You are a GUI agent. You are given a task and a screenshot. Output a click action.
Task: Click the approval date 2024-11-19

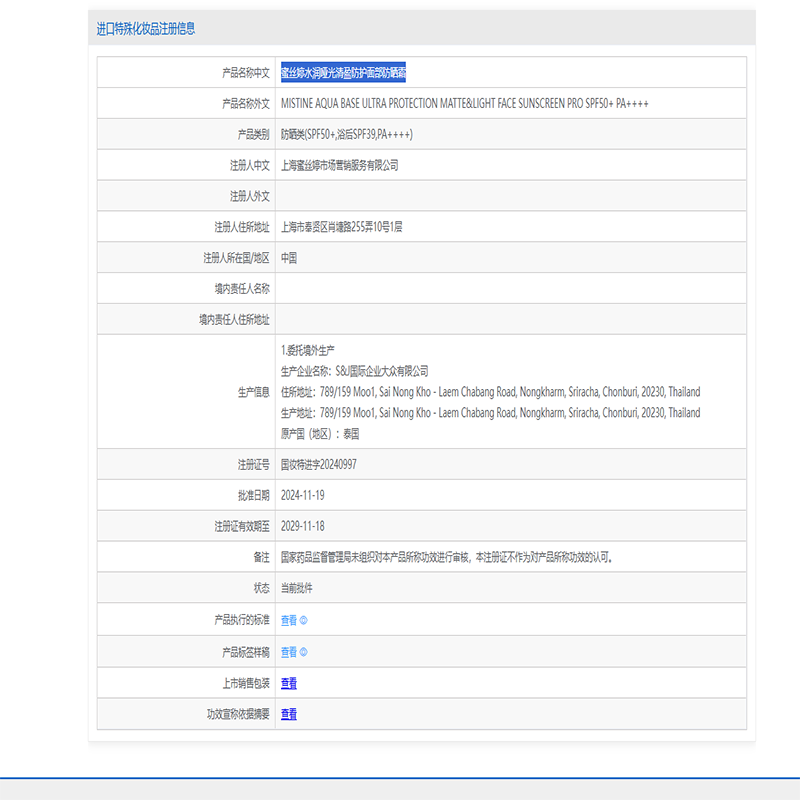point(302,496)
